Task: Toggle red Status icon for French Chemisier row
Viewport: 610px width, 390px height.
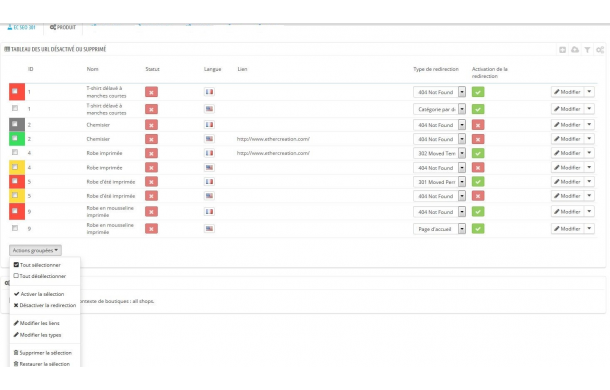Action: click(151, 125)
